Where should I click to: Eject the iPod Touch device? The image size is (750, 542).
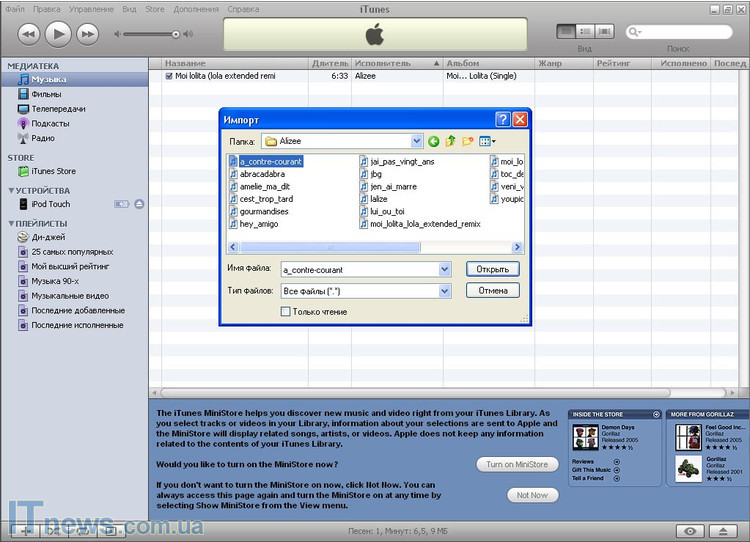click(139, 204)
